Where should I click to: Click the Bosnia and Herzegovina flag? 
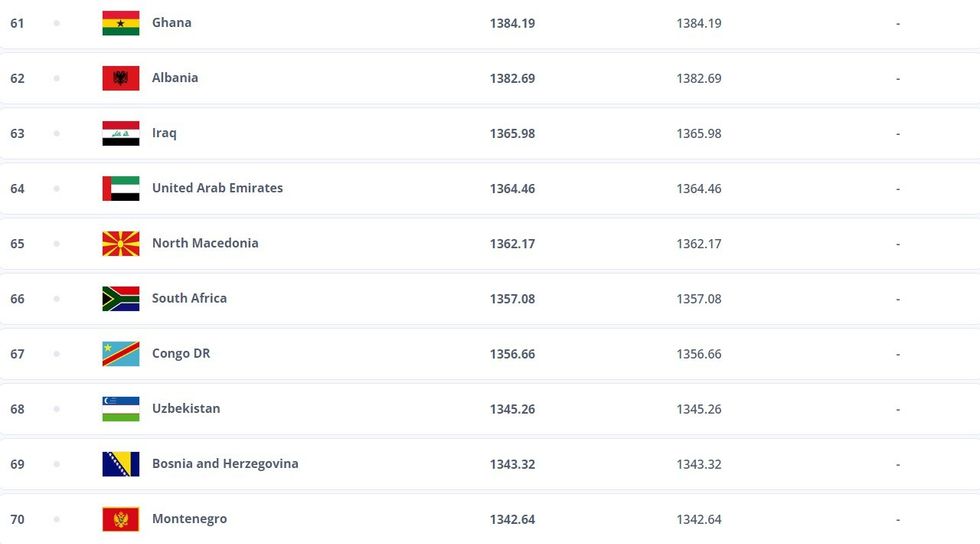121,464
